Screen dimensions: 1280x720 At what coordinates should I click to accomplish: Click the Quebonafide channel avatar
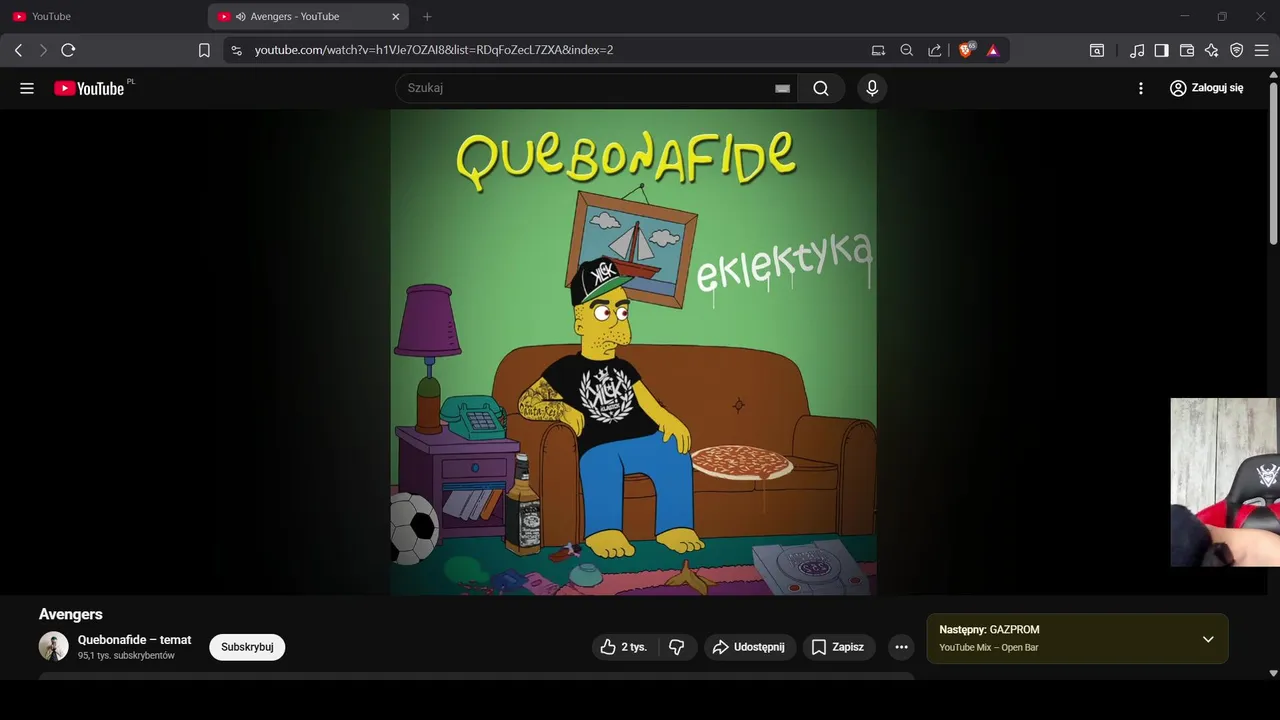click(54, 646)
